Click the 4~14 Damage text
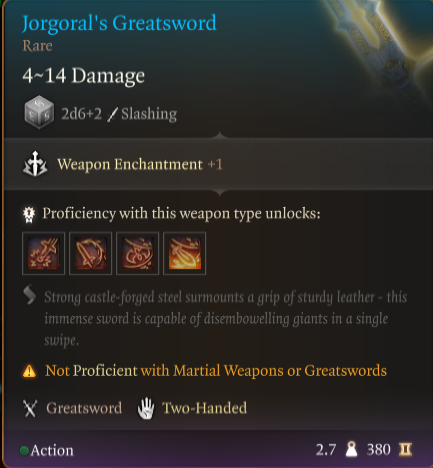This screenshot has width=433, height=468. [84, 76]
